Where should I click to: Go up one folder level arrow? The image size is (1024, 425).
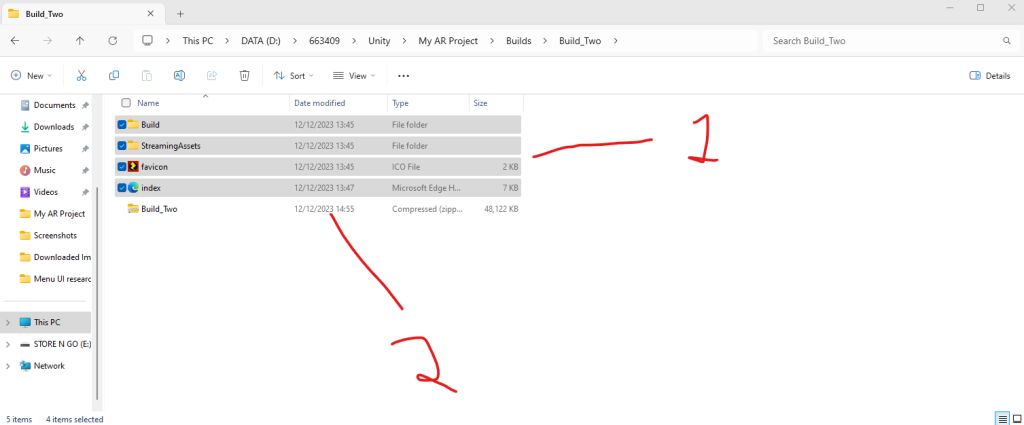pos(80,41)
